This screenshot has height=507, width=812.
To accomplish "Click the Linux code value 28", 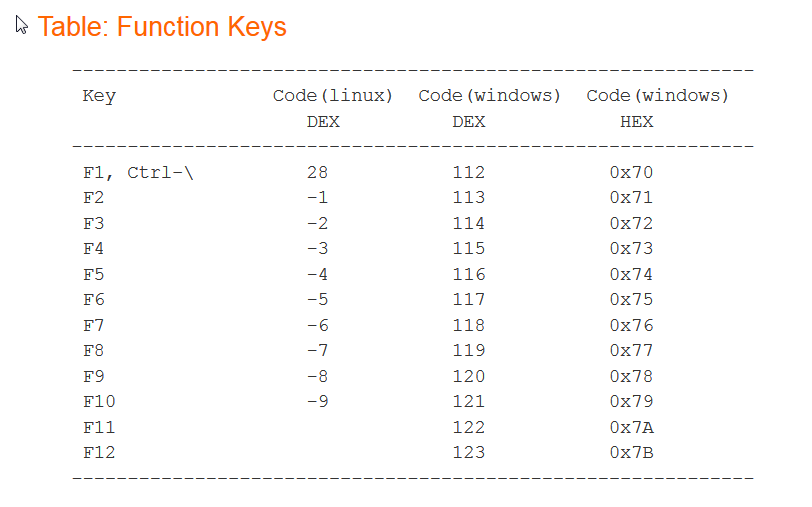I will pos(318,172).
